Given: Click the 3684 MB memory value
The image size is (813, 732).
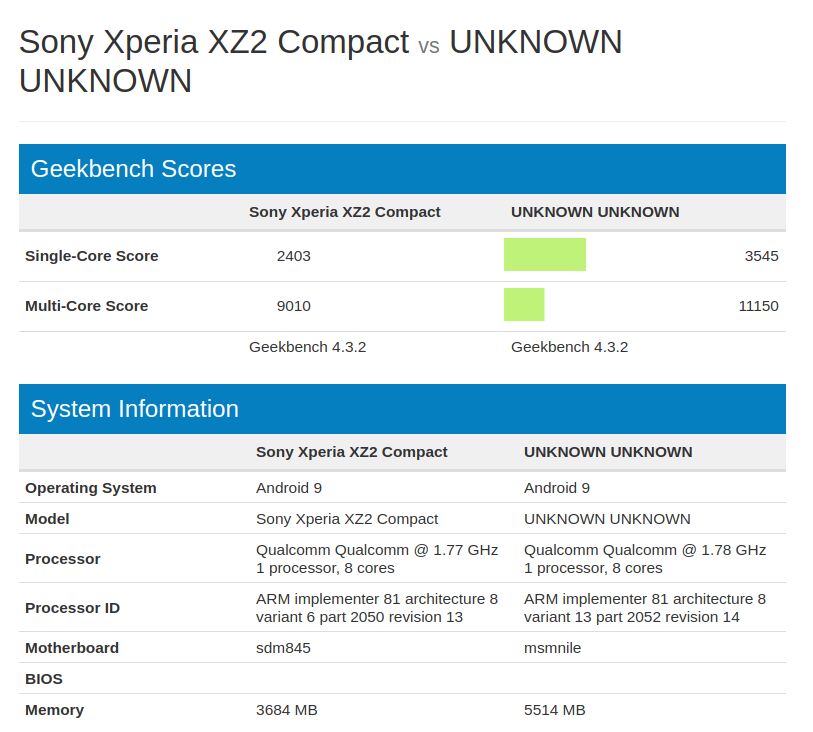Looking at the screenshot, I should pos(286,710).
